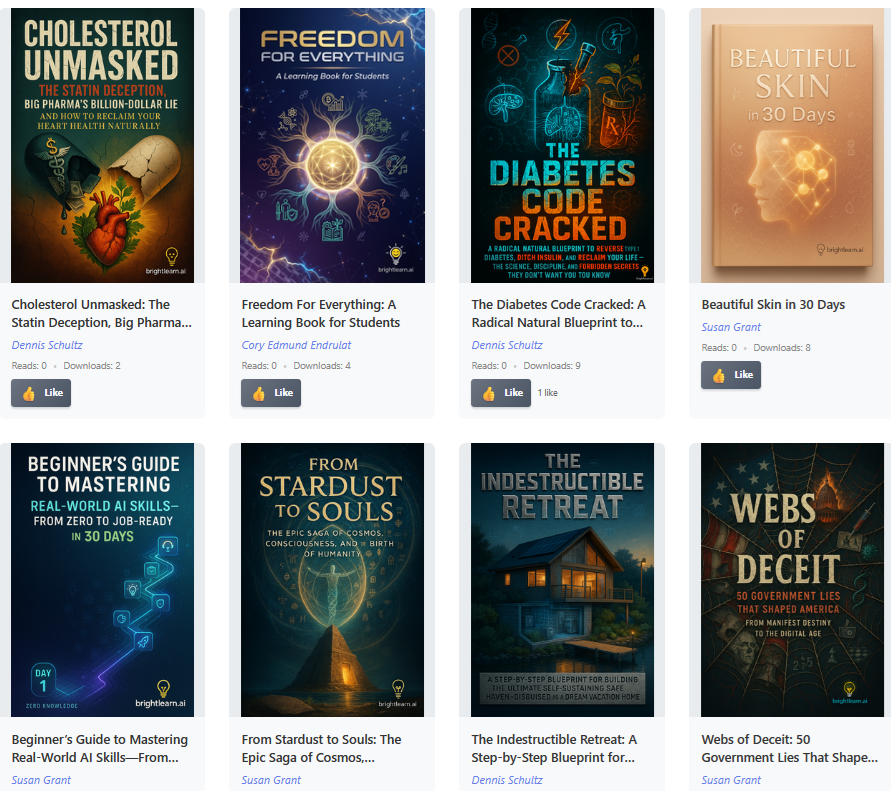
Task: Click thumbs-up icon for Diabetes Code Cracked
Action: [x=489, y=393]
